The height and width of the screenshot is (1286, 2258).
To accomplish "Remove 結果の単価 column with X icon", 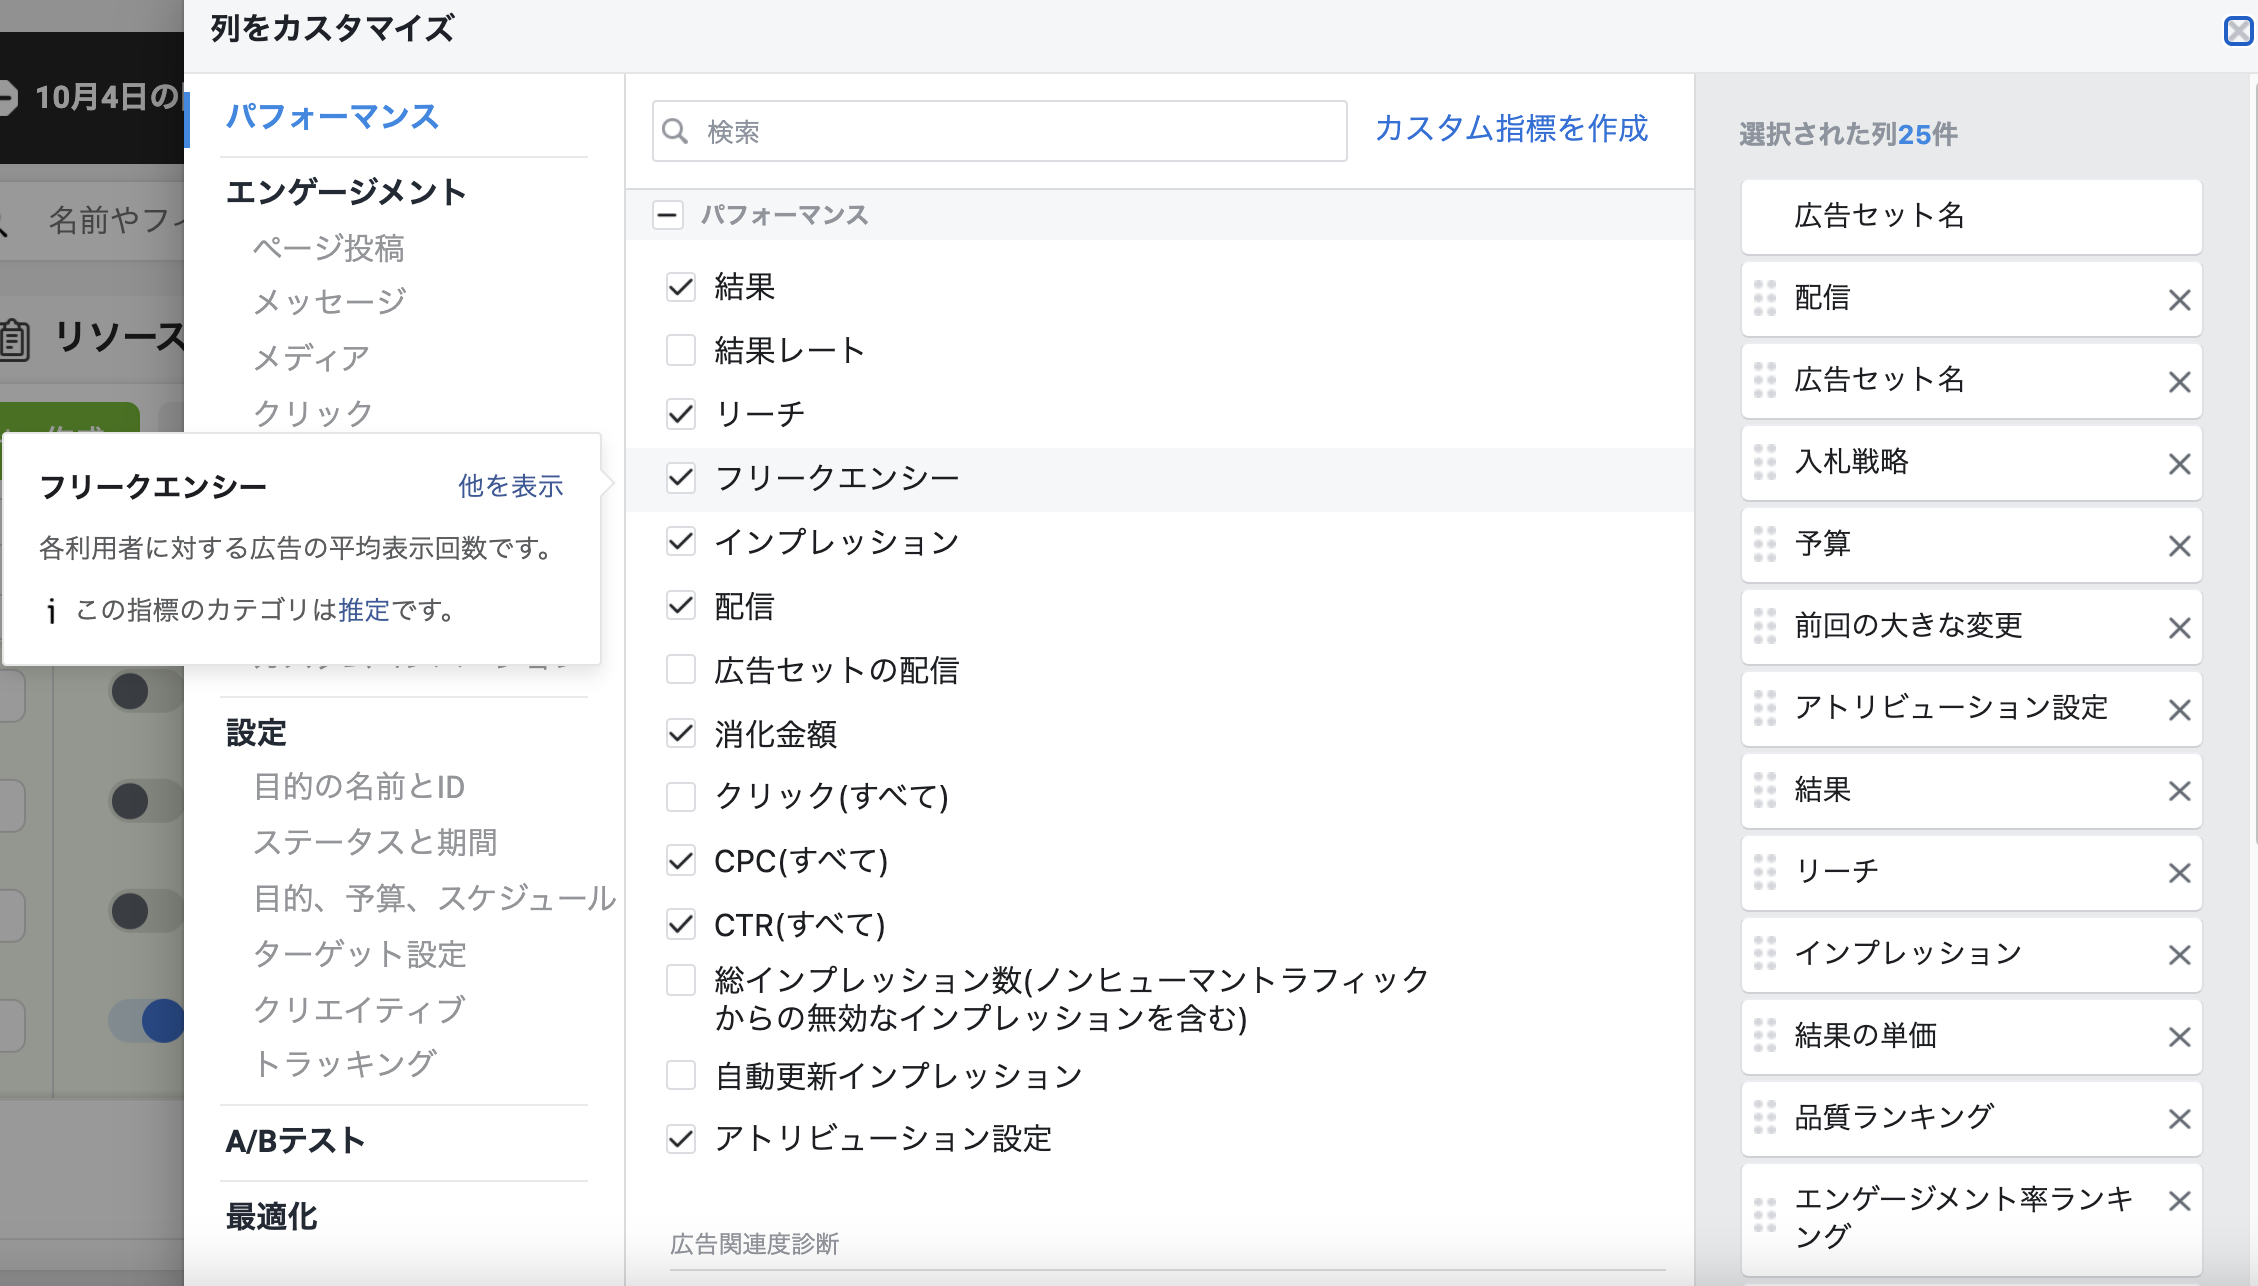I will [2179, 1037].
